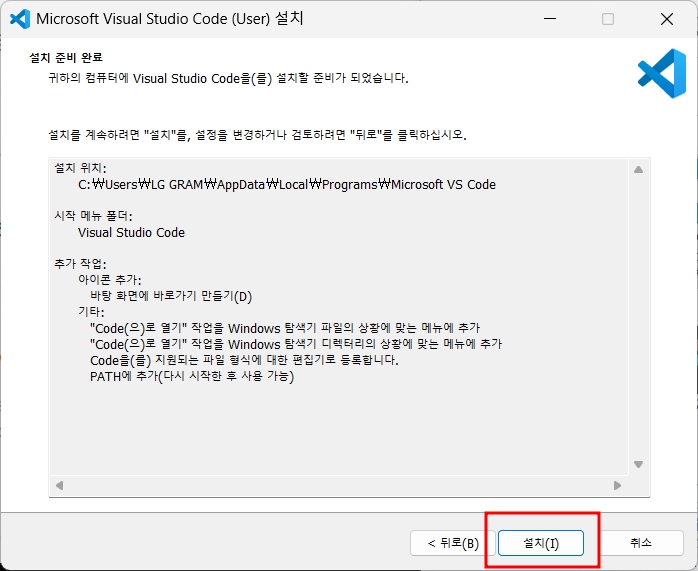Screen dimensions: 698x571
Task: Click the line about Windows 탐색기 디렉터리 context menu
Action: pos(296,344)
